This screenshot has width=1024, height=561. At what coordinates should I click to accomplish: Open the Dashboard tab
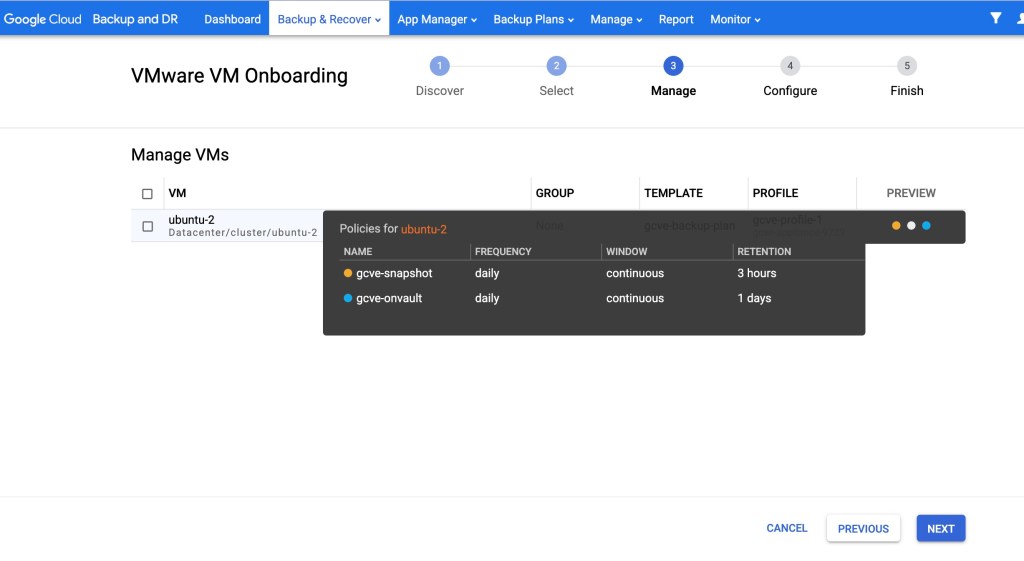[232, 19]
